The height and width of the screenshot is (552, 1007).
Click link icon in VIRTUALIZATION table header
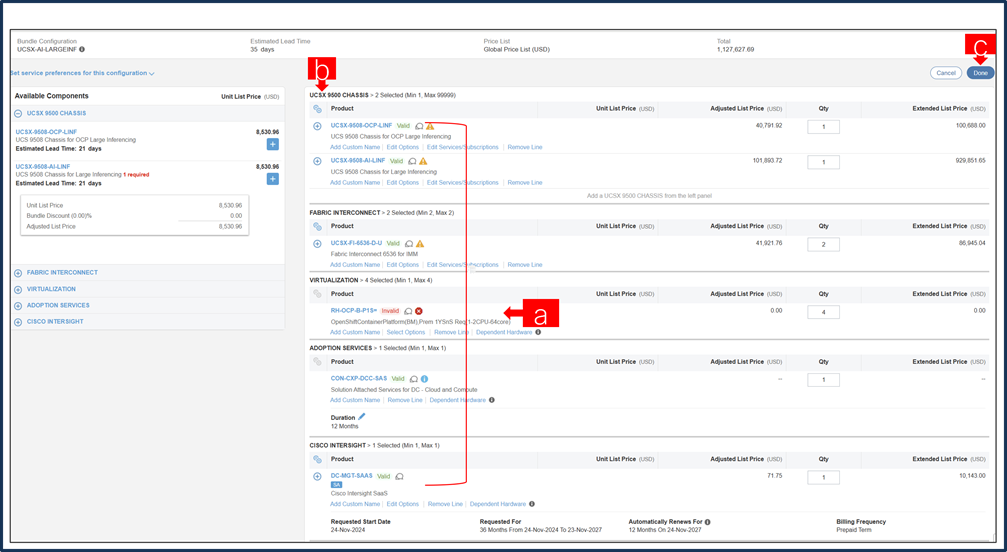point(317,294)
